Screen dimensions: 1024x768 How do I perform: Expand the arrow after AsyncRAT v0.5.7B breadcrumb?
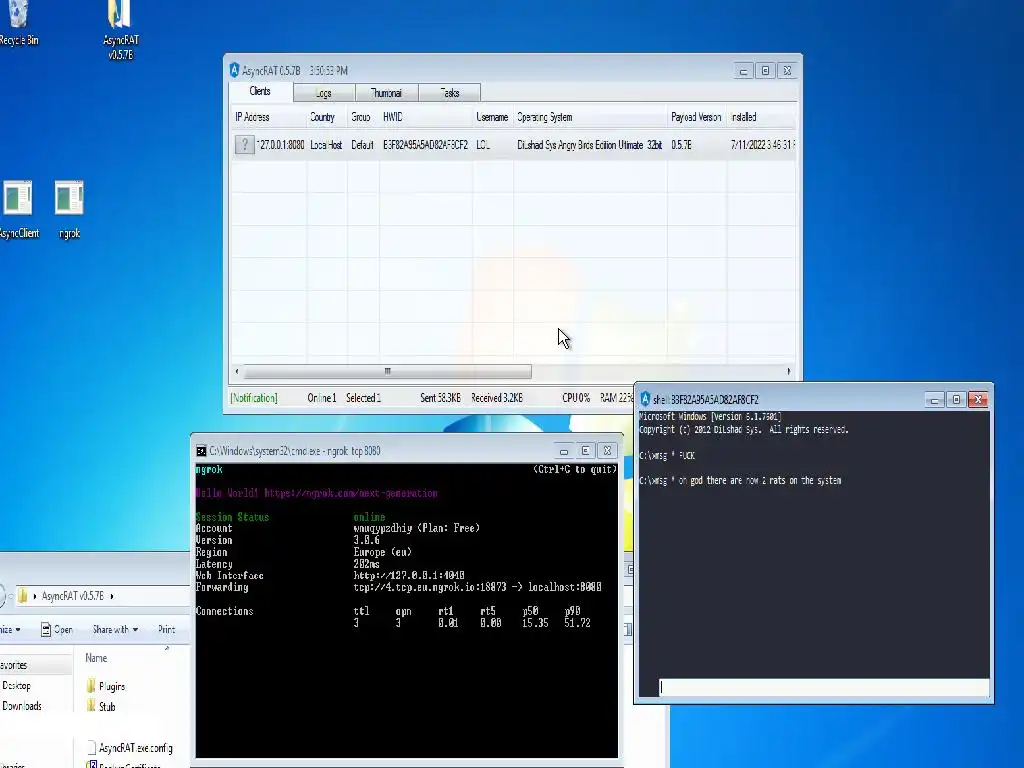112,596
